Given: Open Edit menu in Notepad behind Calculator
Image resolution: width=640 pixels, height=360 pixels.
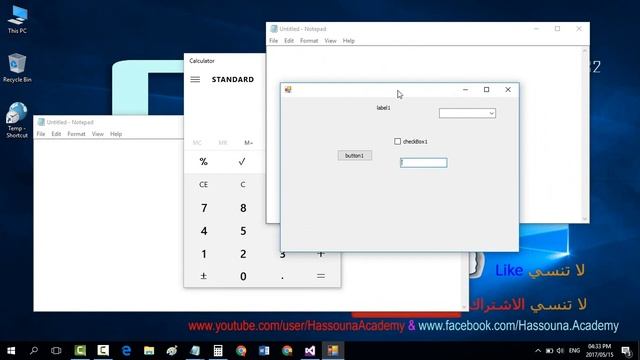Looking at the screenshot, I should point(56,134).
